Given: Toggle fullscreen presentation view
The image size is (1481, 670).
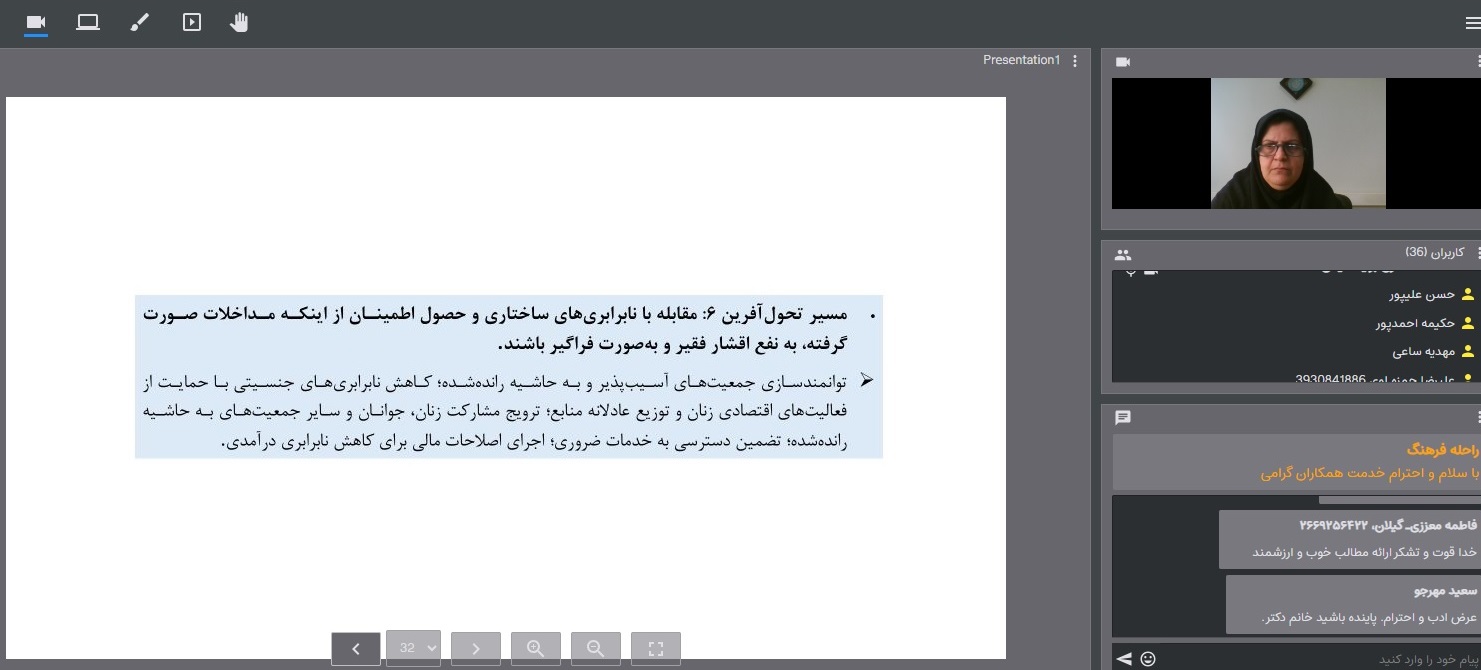Looking at the screenshot, I should point(656,648).
